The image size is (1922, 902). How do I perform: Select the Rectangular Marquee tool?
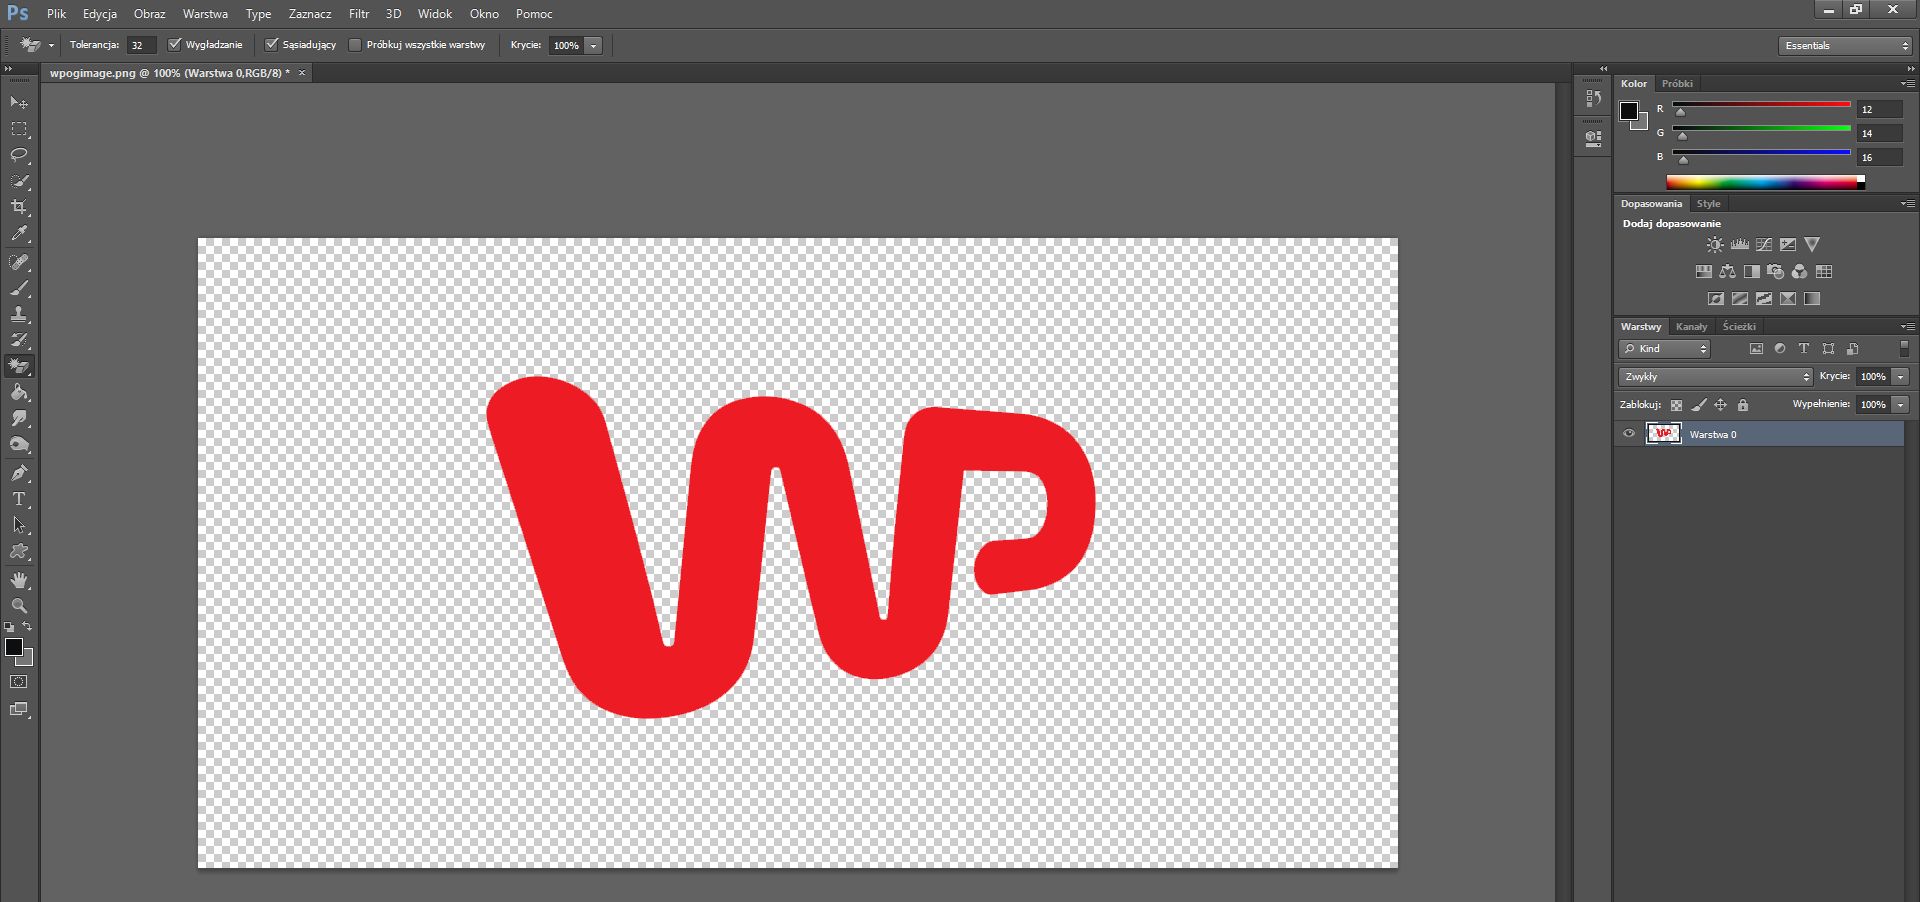pyautogui.click(x=19, y=129)
